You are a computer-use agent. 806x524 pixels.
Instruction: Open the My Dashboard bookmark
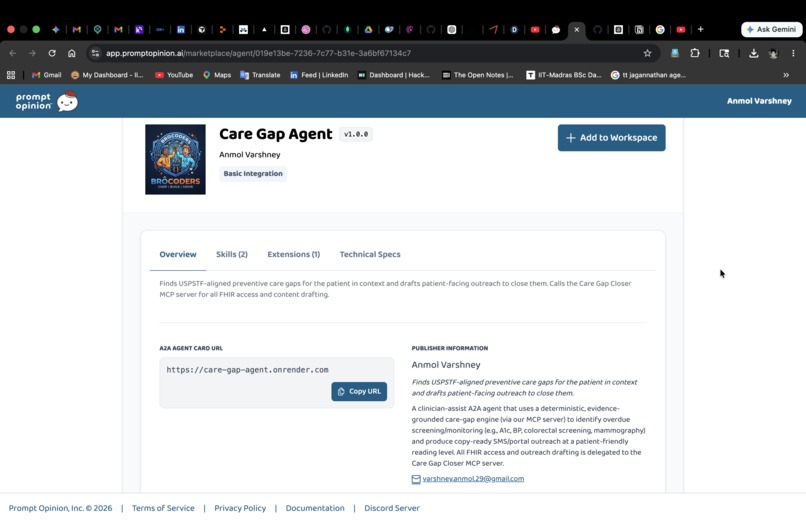107,75
